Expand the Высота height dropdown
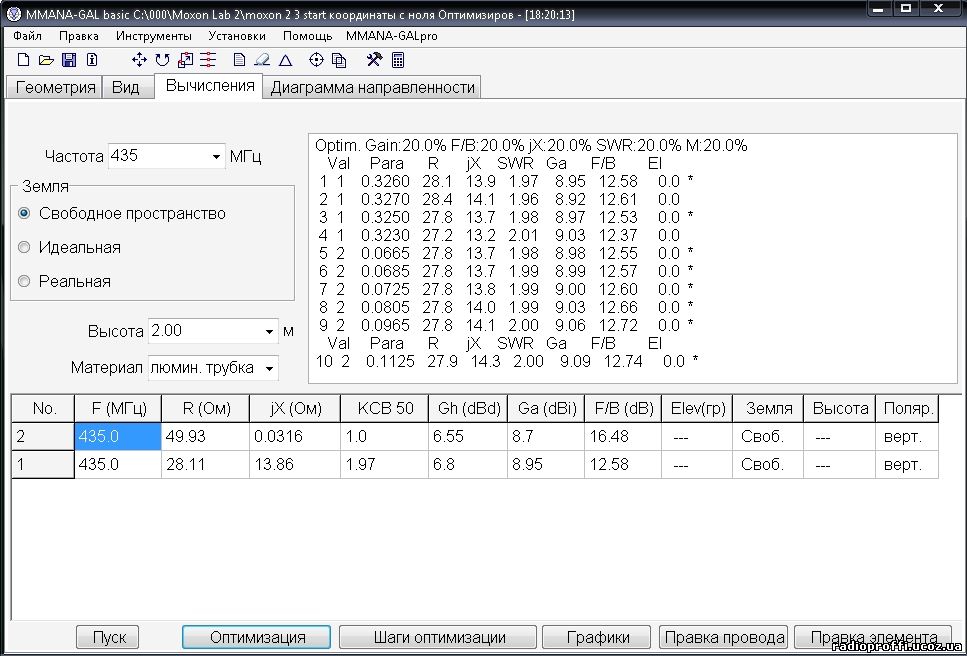This screenshot has height=656, width=967. pyautogui.click(x=269, y=331)
